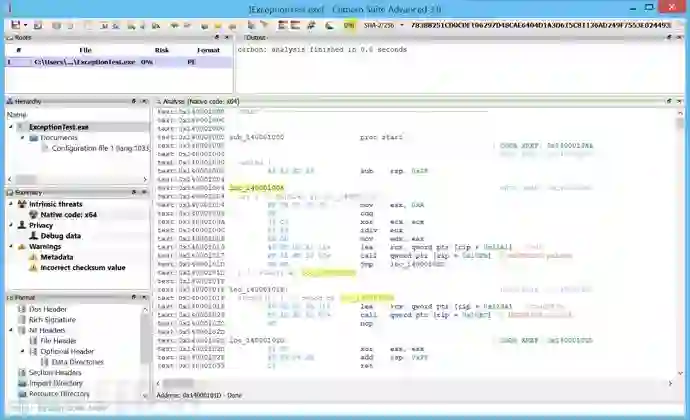Select Intrinsic threats in Summary
The height and width of the screenshot is (420, 690).
55,204
